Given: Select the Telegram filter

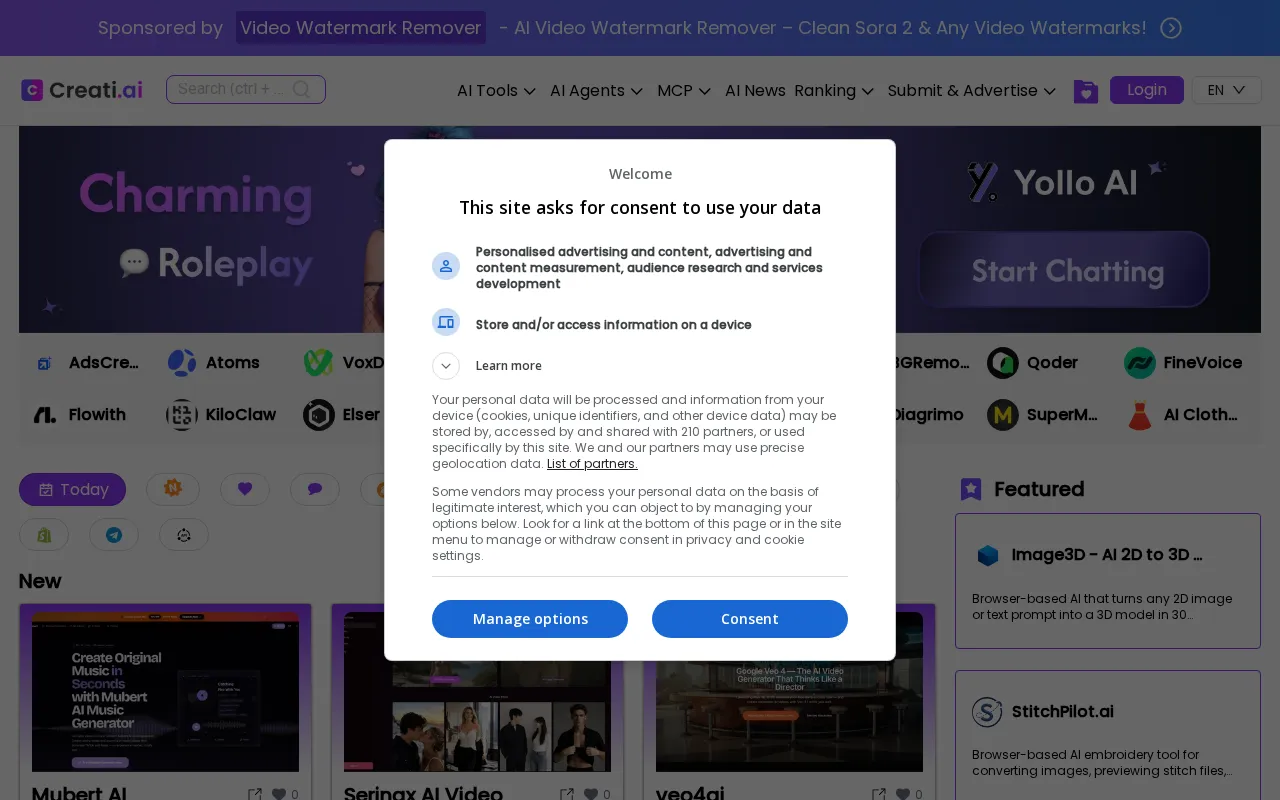Looking at the screenshot, I should (x=114, y=535).
